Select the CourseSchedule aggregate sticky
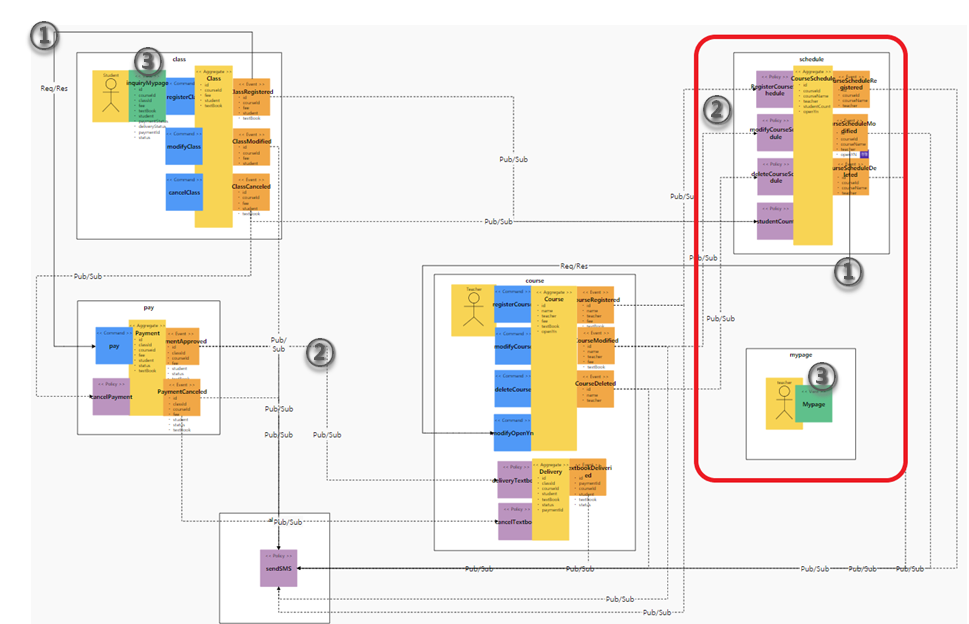Image resolution: width=969 pixels, height=624 pixels. coord(813,156)
